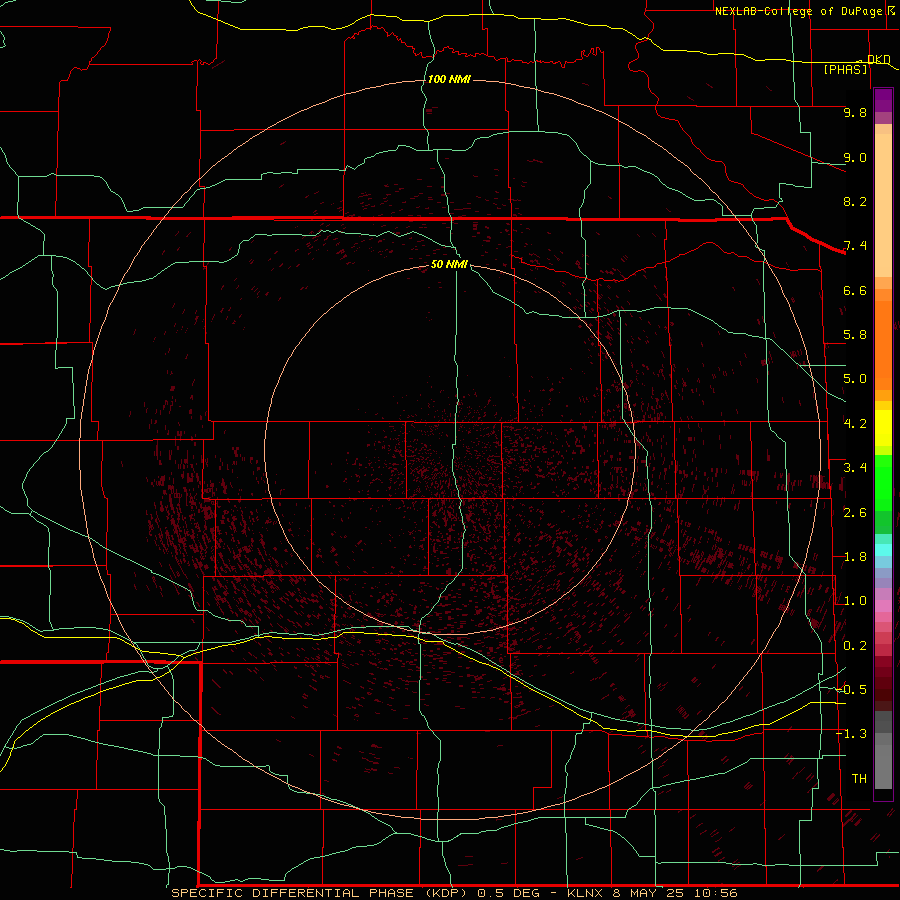Click the 8.2 color scale value

[x=855, y=201]
